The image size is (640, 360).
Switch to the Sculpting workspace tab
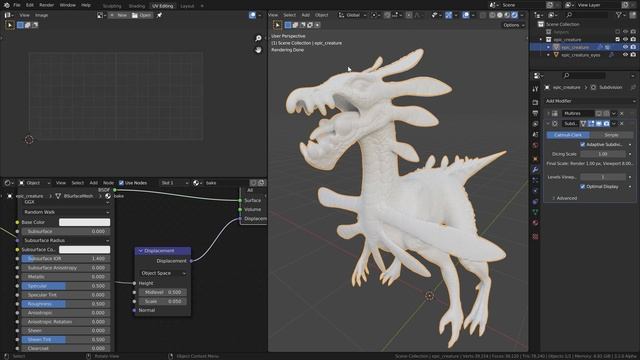[x=112, y=6]
